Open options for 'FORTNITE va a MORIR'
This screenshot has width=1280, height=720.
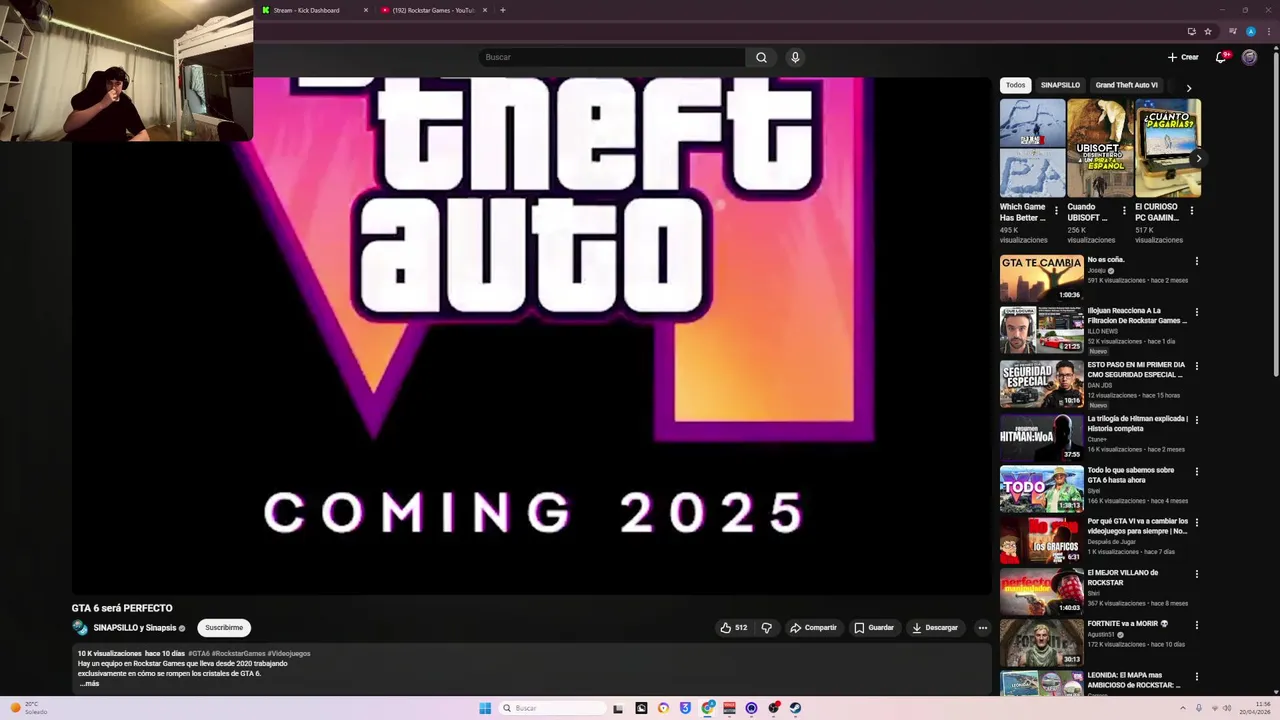pyautogui.click(x=1196, y=625)
